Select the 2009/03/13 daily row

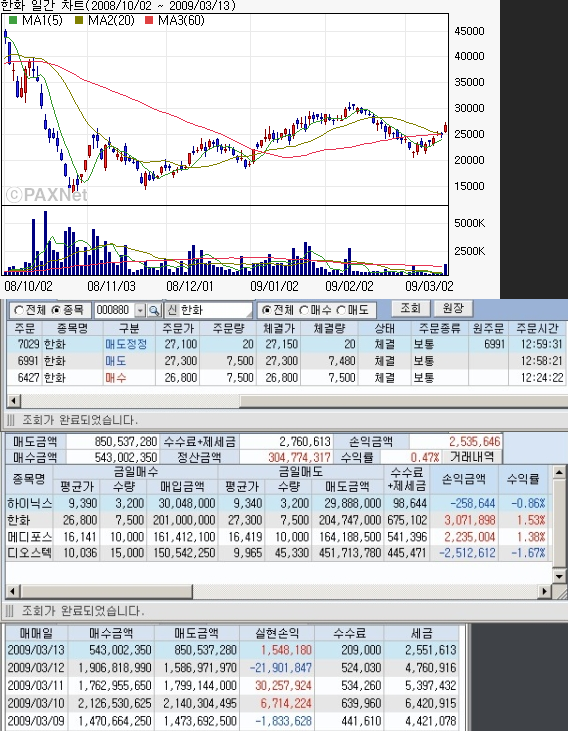coord(233,650)
